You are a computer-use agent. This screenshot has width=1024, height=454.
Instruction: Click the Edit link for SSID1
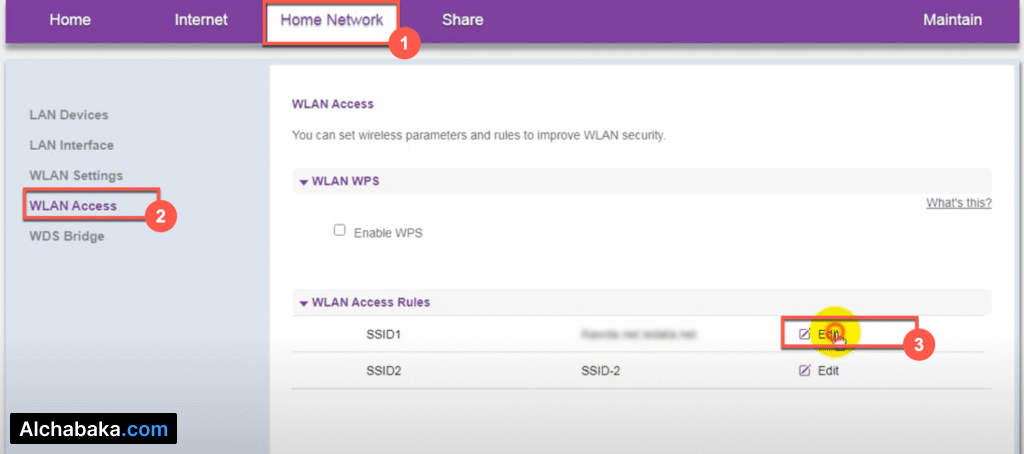tap(828, 334)
